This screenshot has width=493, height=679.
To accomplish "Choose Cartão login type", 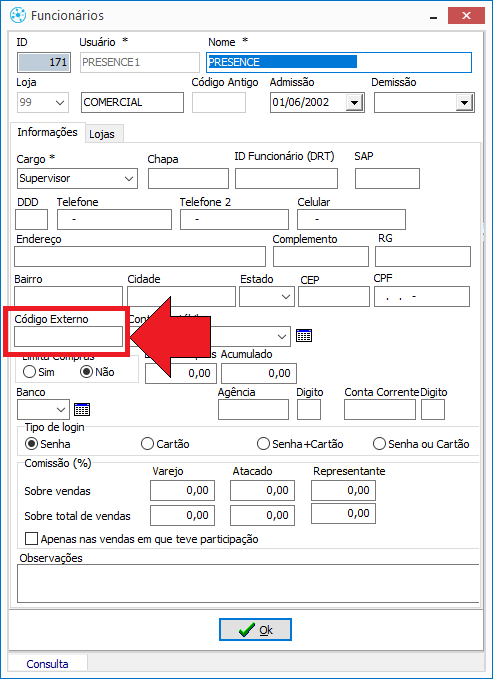I will [147, 444].
